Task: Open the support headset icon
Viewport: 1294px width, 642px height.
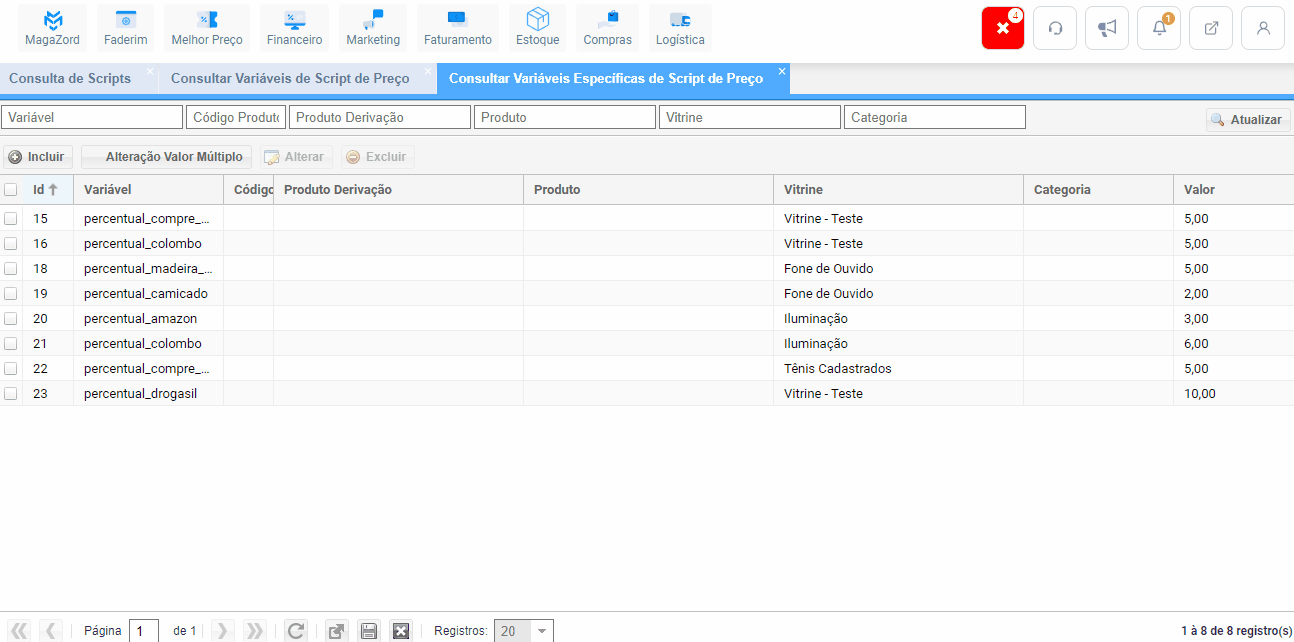Action: point(1055,28)
